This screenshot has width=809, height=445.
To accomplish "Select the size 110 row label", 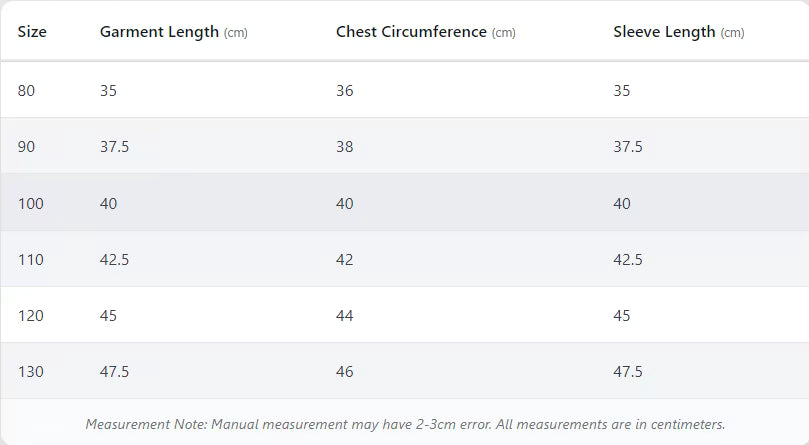I will click(x=30, y=259).
